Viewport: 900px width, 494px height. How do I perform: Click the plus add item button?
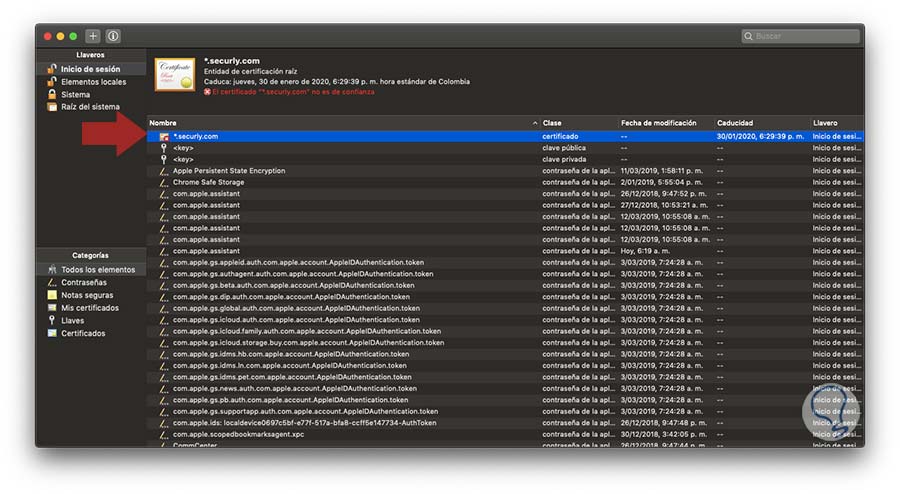pos(93,36)
